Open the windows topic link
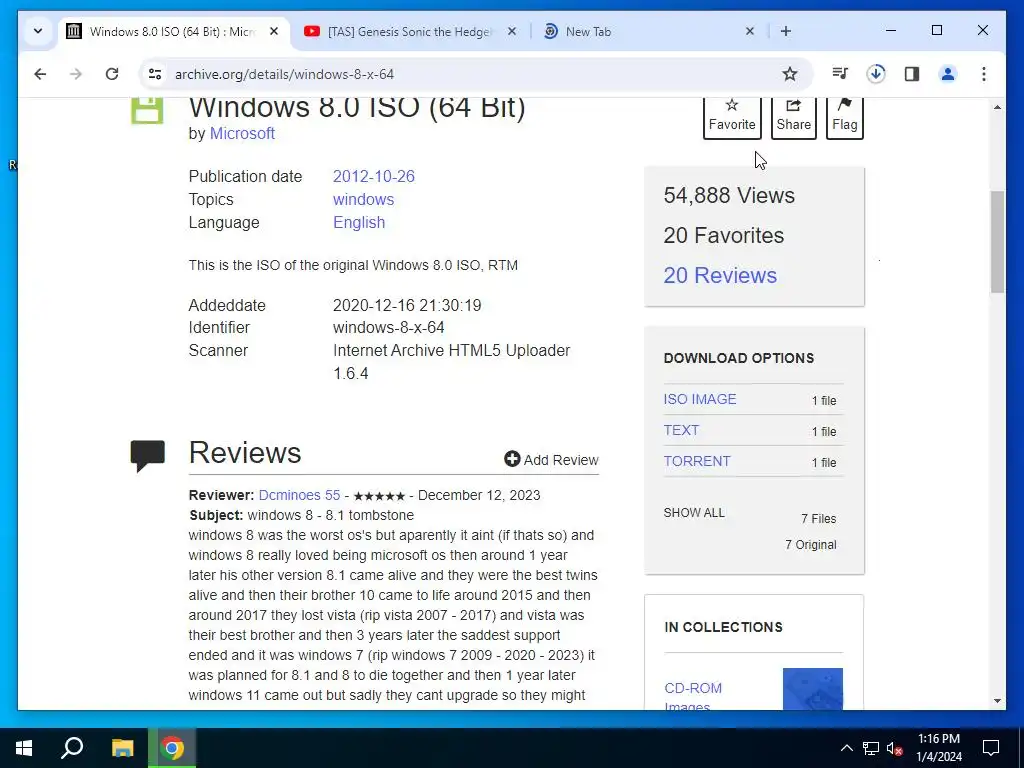Screen dimensions: 1024x768 [363, 199]
